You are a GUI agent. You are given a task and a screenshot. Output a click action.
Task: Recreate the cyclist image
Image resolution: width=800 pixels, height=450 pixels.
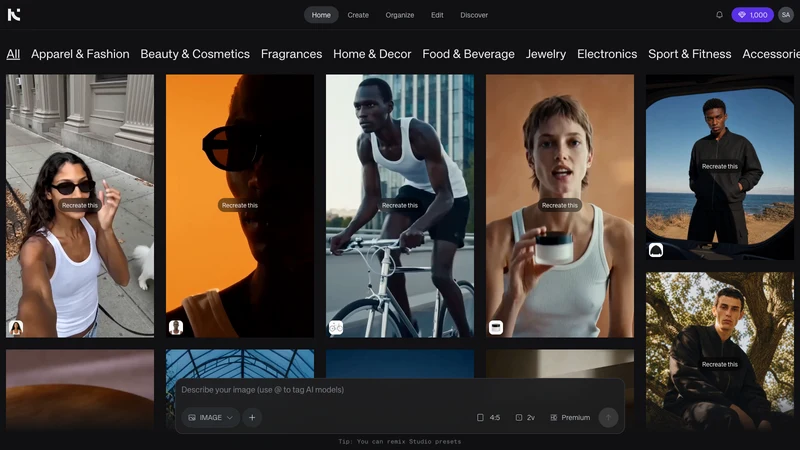[x=399, y=205]
